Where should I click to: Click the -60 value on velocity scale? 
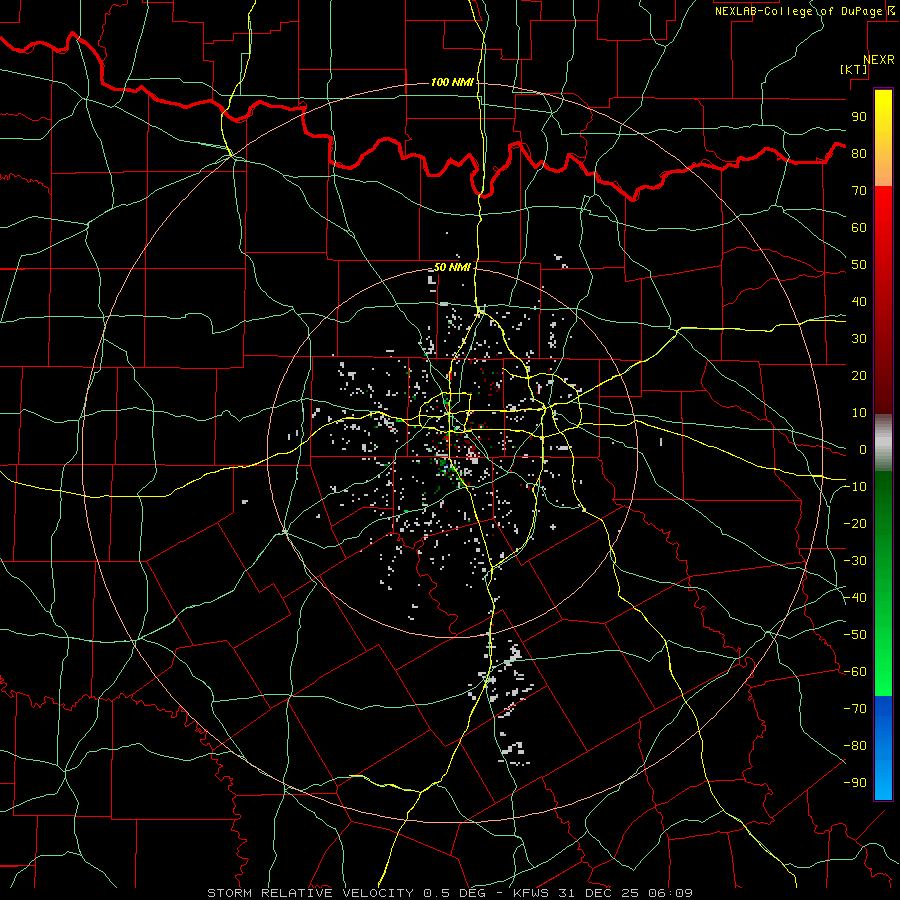855,672
